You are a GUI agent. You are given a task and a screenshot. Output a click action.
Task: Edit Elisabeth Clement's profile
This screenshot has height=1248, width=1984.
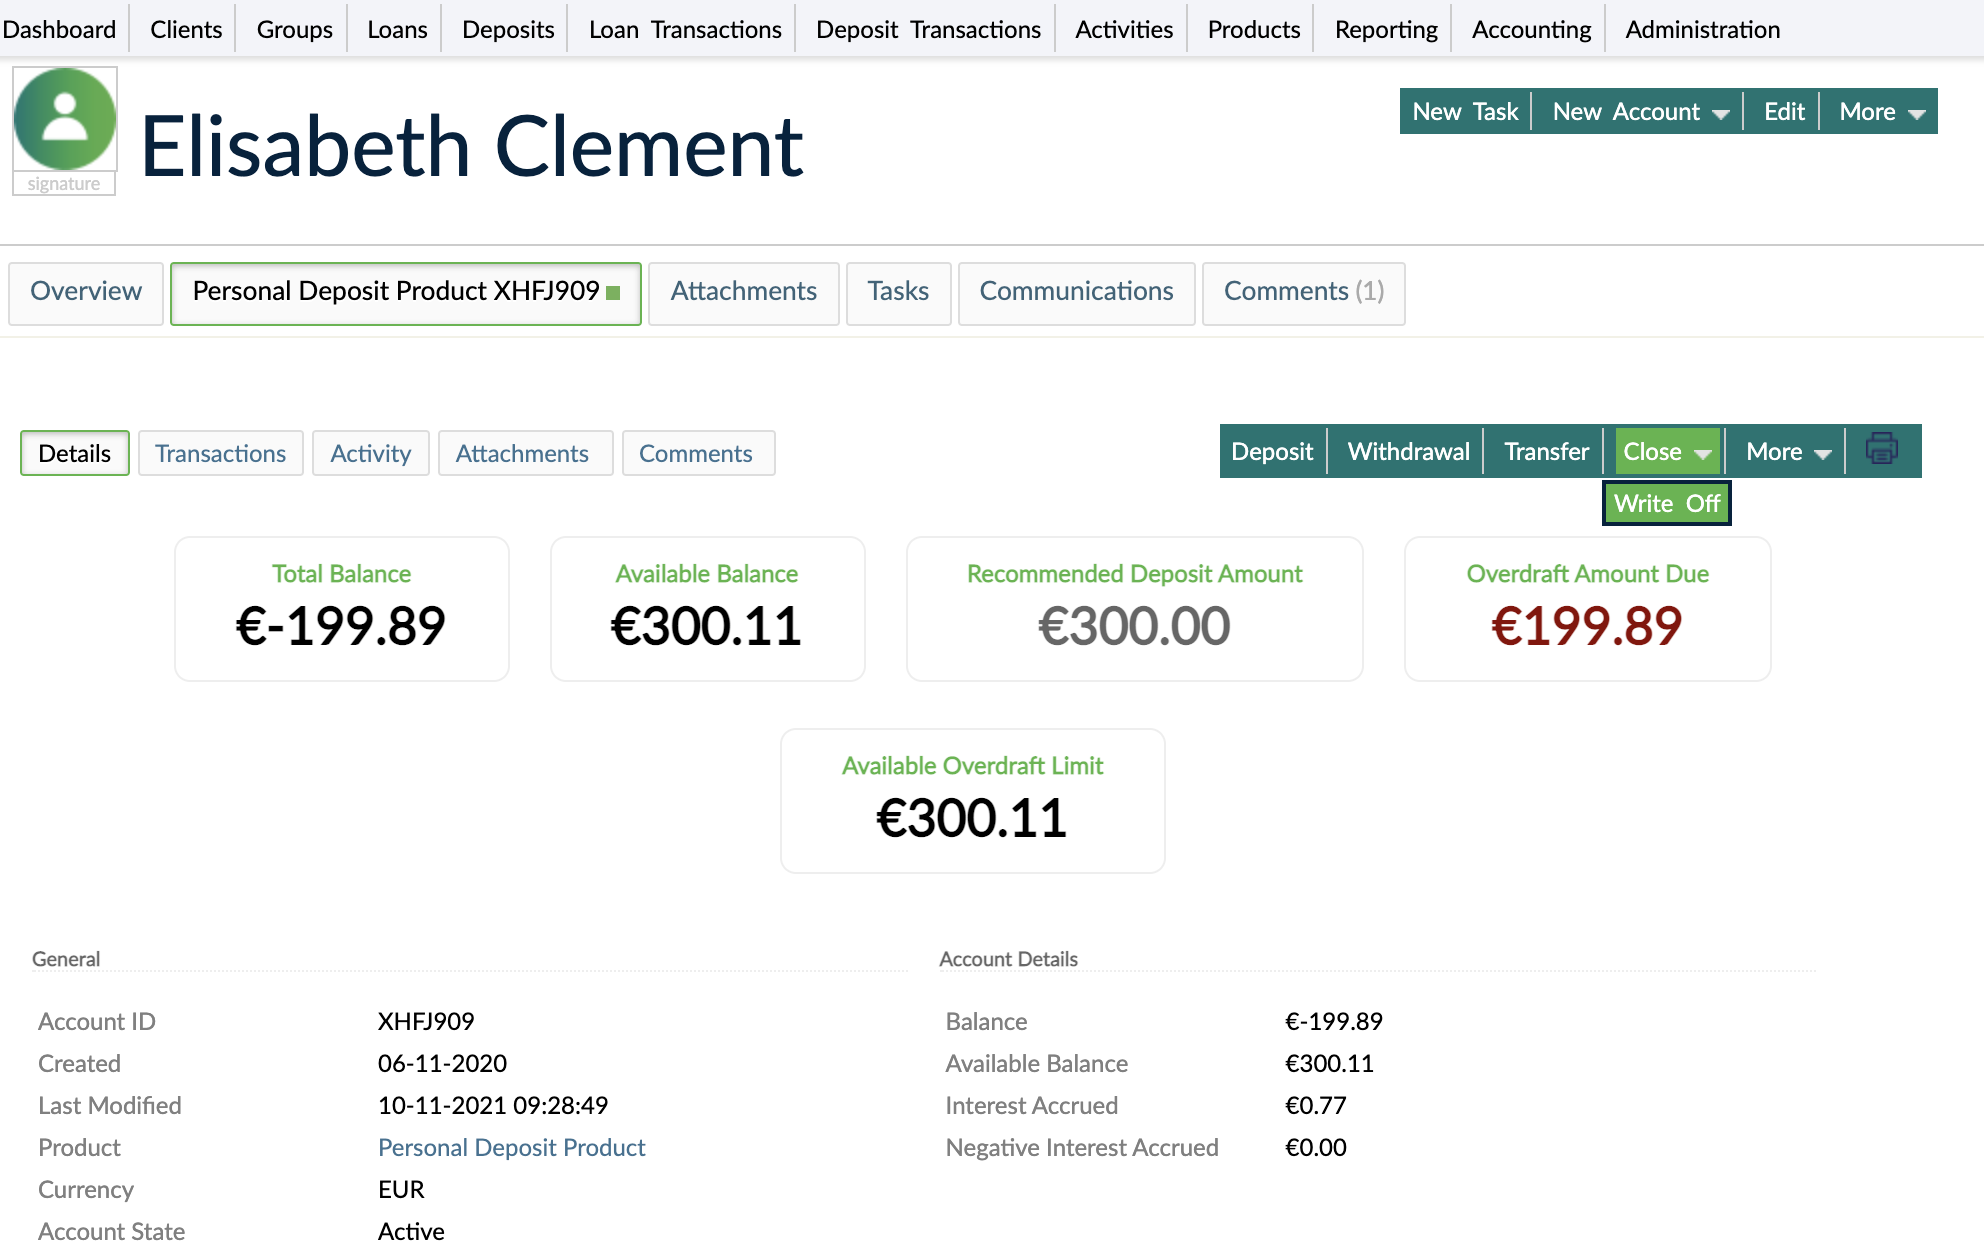point(1784,112)
